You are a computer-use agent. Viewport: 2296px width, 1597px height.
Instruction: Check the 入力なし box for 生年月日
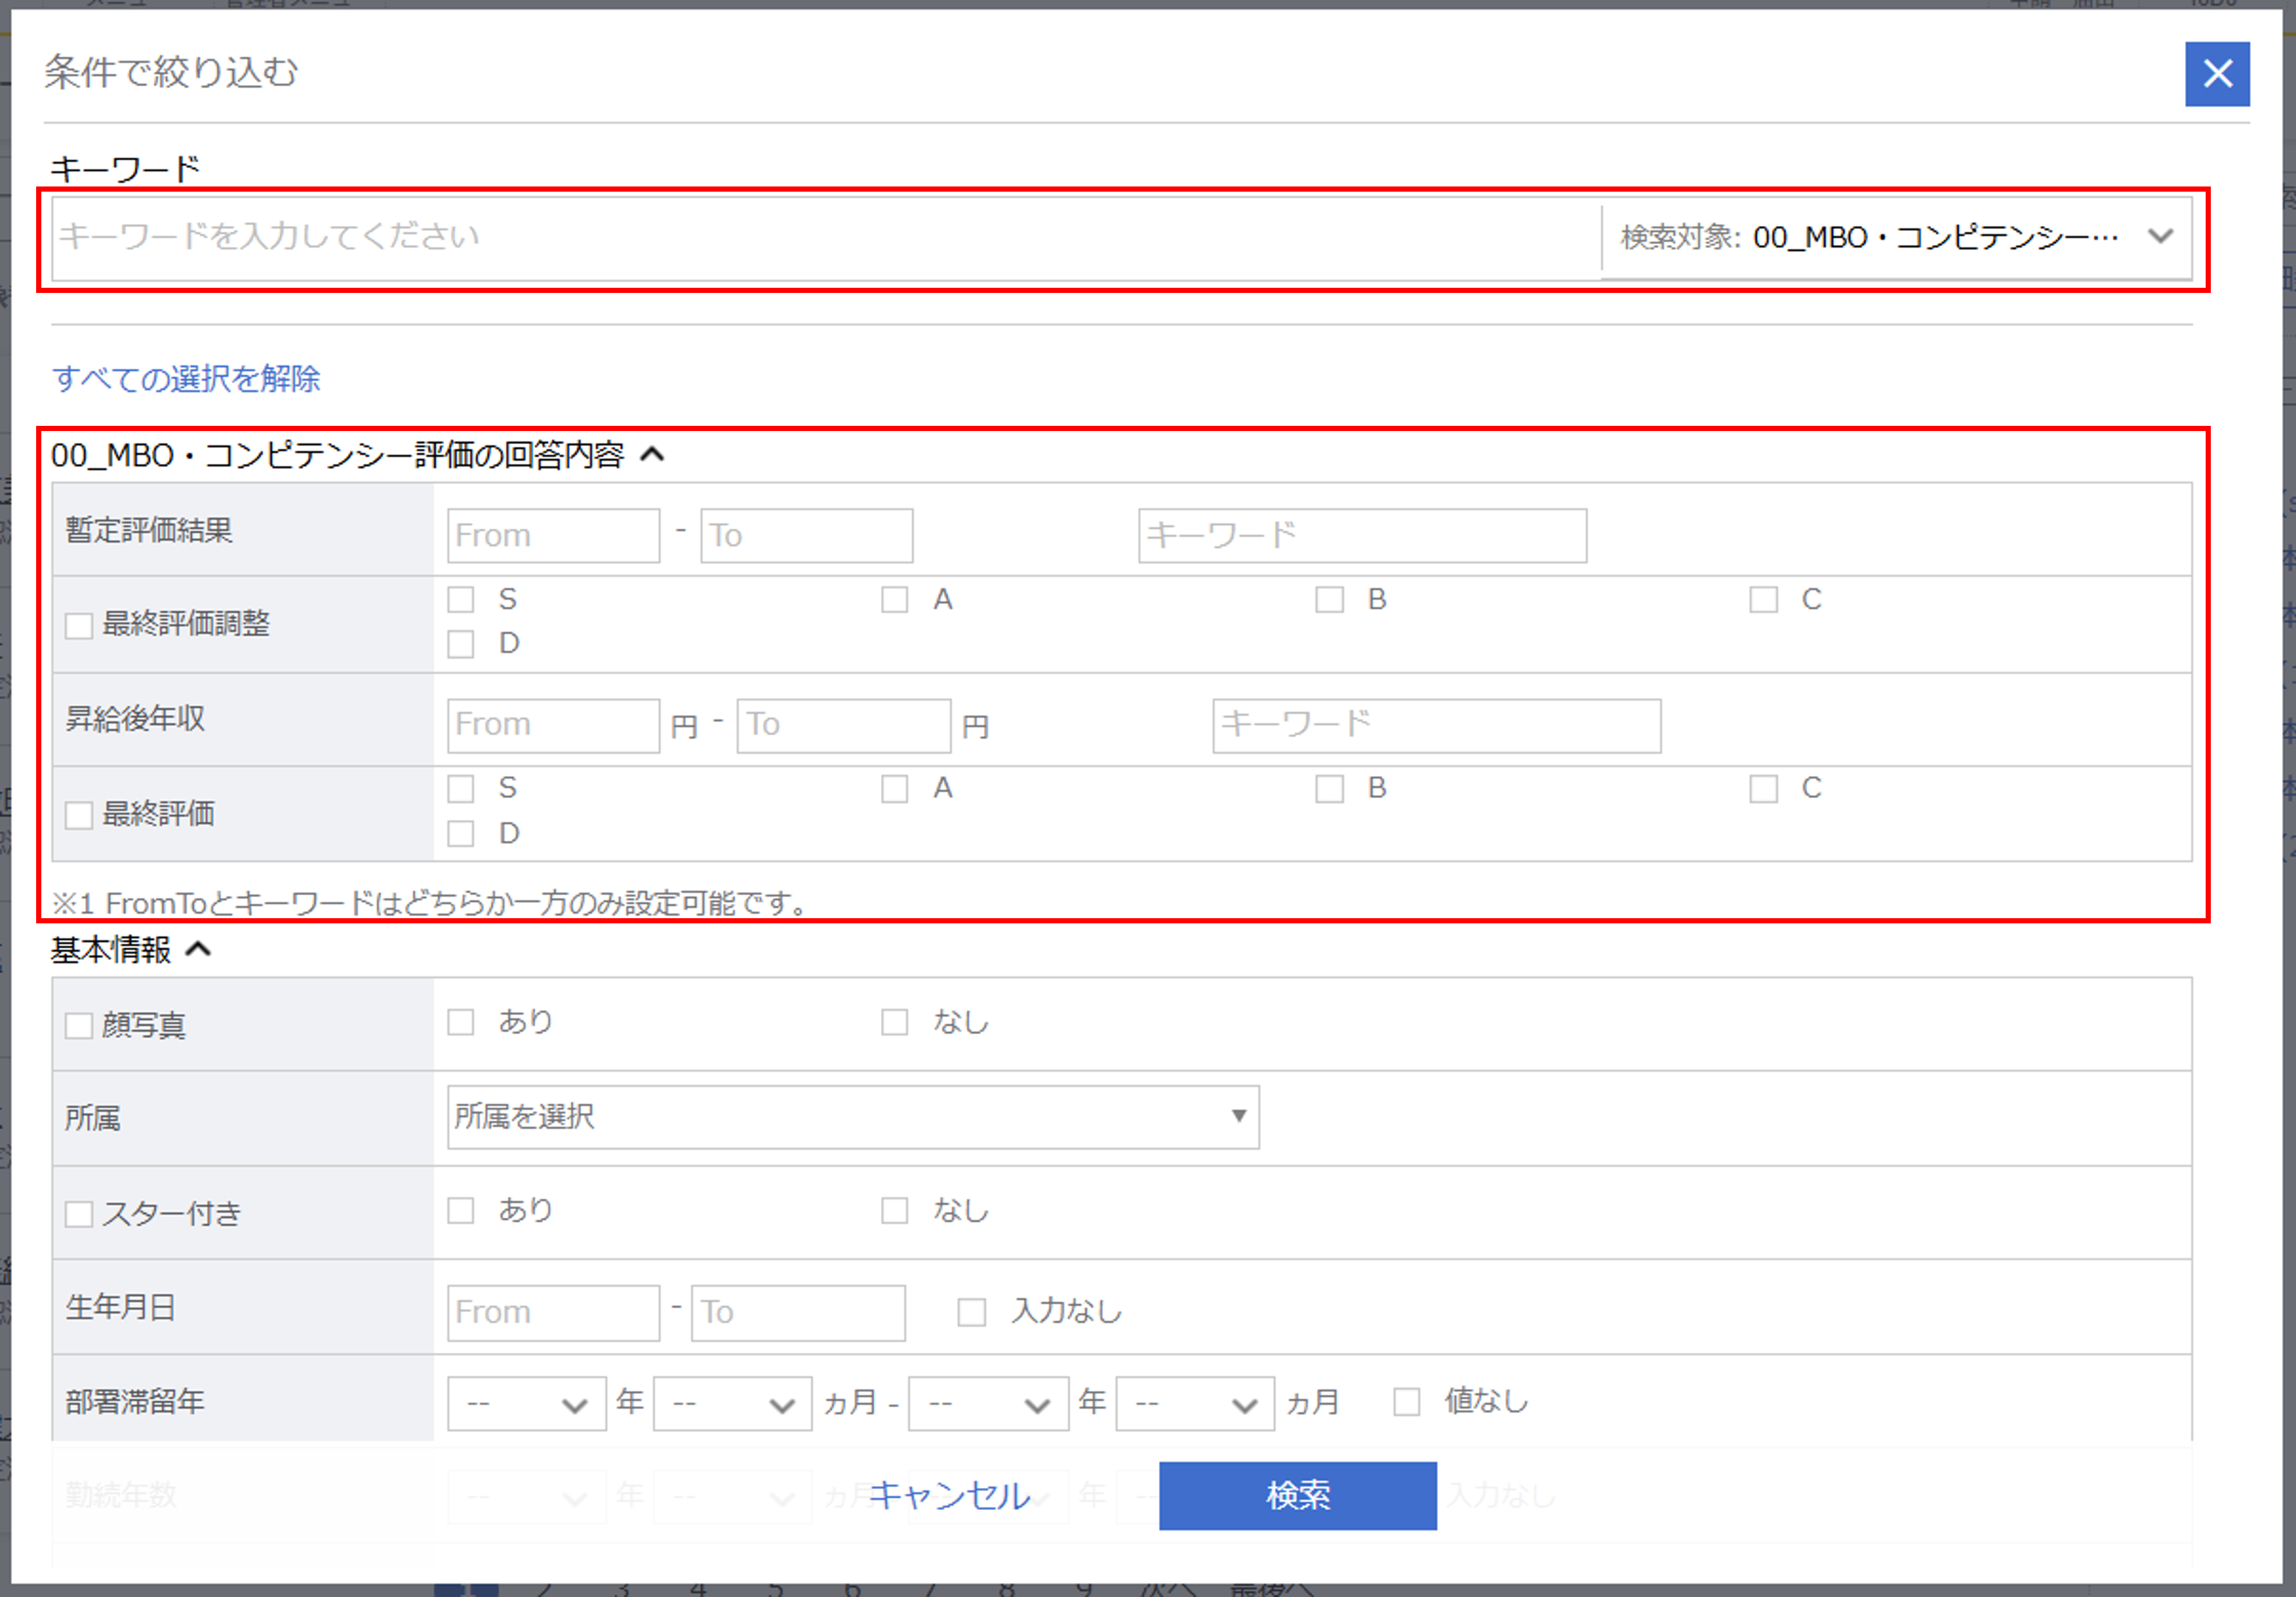click(x=971, y=1311)
